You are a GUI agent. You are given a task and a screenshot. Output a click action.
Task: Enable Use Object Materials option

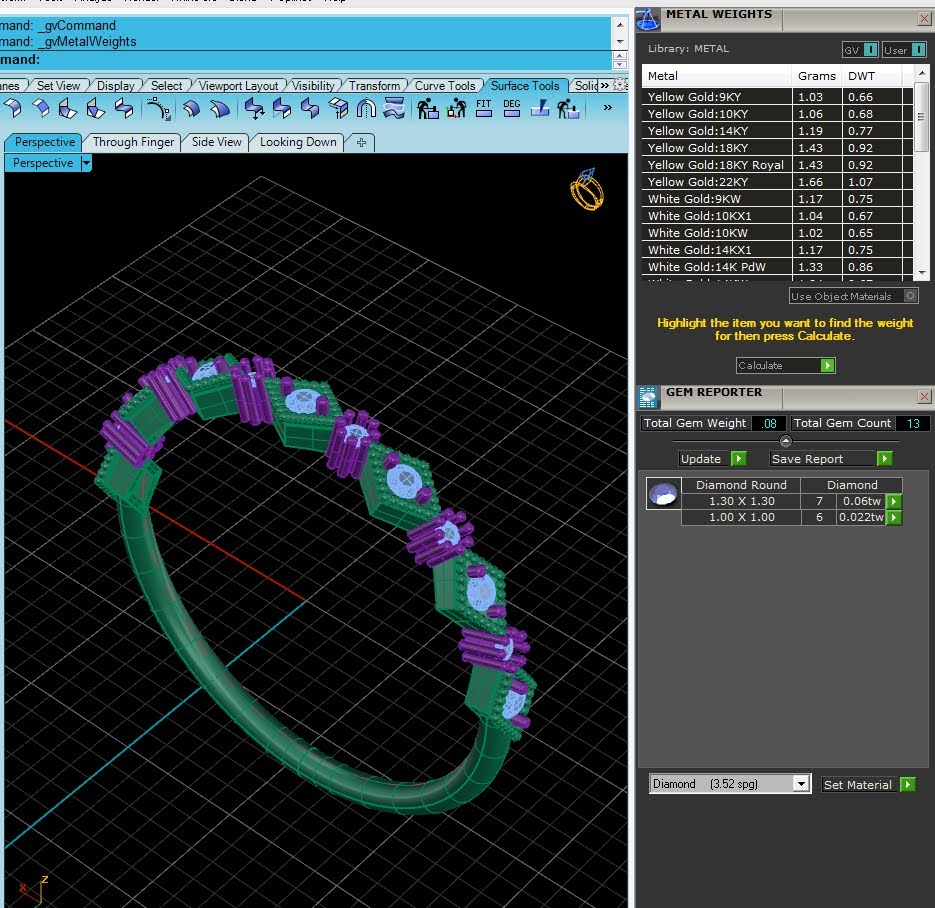853,296
